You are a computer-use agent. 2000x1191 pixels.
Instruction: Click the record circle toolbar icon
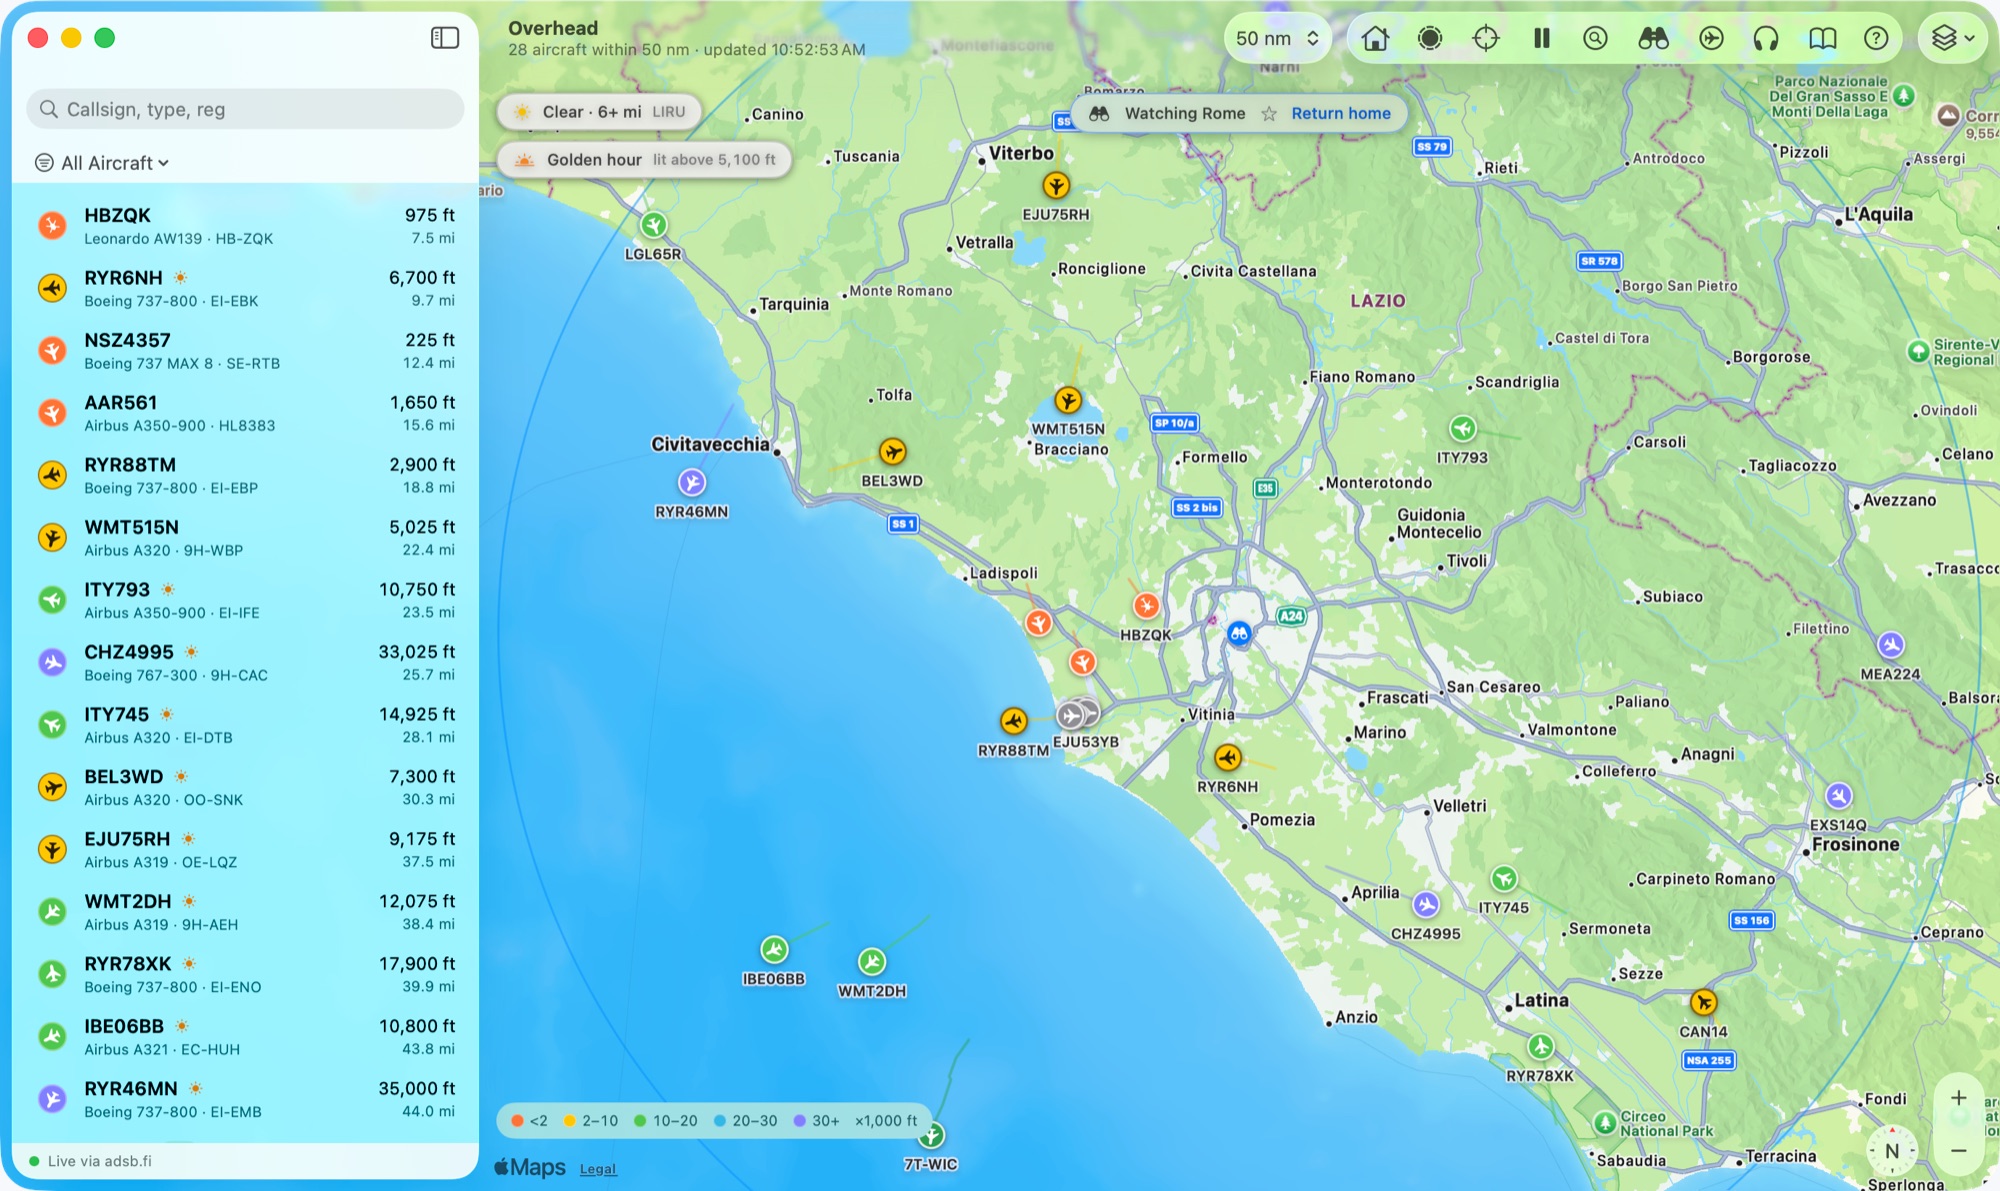coord(1430,38)
